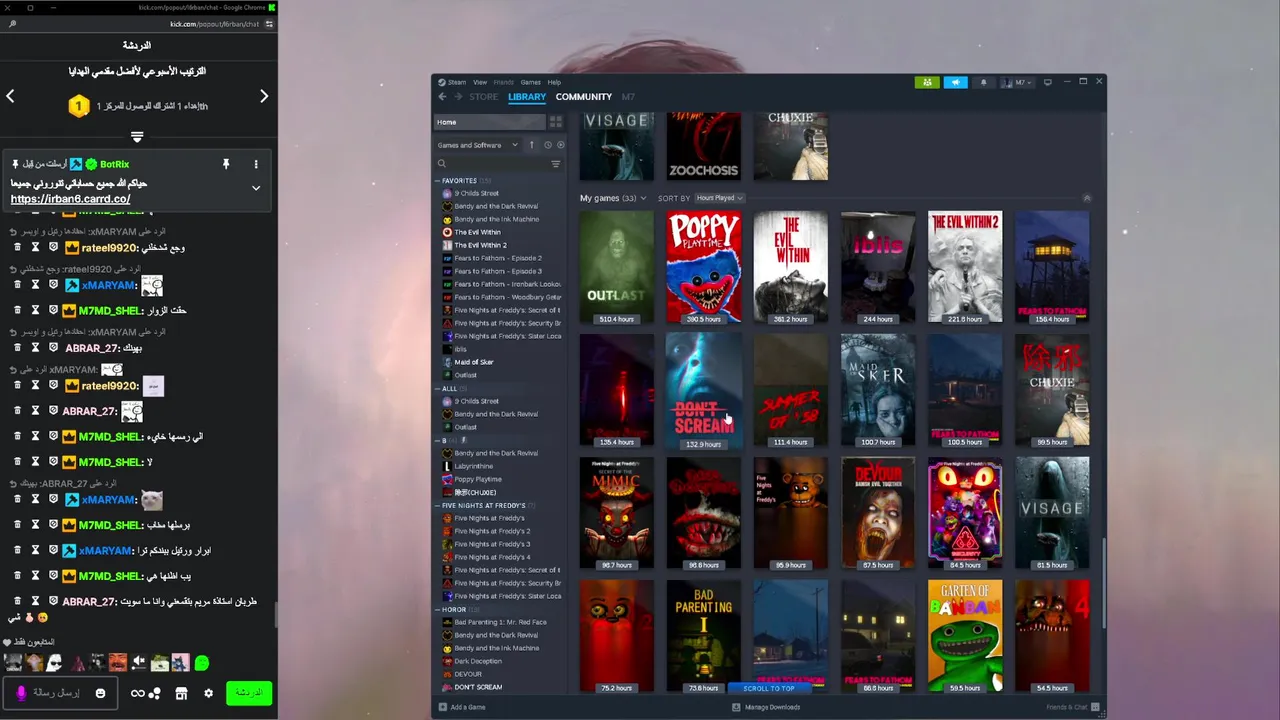Image resolution: width=1280 pixels, height=720 pixels.
Task: Open Outlast cover with 510.4 hours
Action: (617, 266)
